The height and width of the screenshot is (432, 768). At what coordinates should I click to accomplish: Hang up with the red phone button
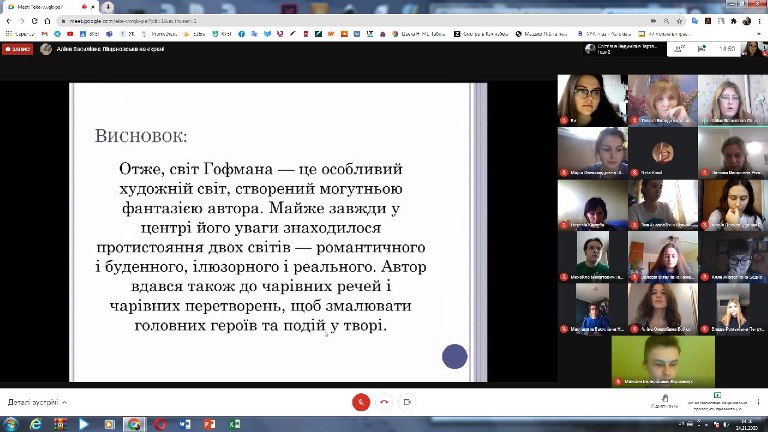pyautogui.click(x=384, y=402)
